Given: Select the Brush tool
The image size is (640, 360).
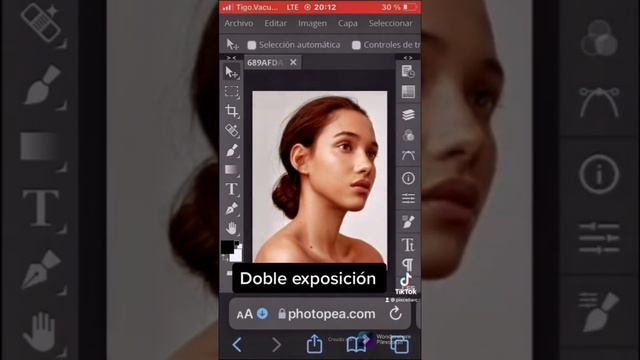Looking at the screenshot, I should (x=231, y=151).
